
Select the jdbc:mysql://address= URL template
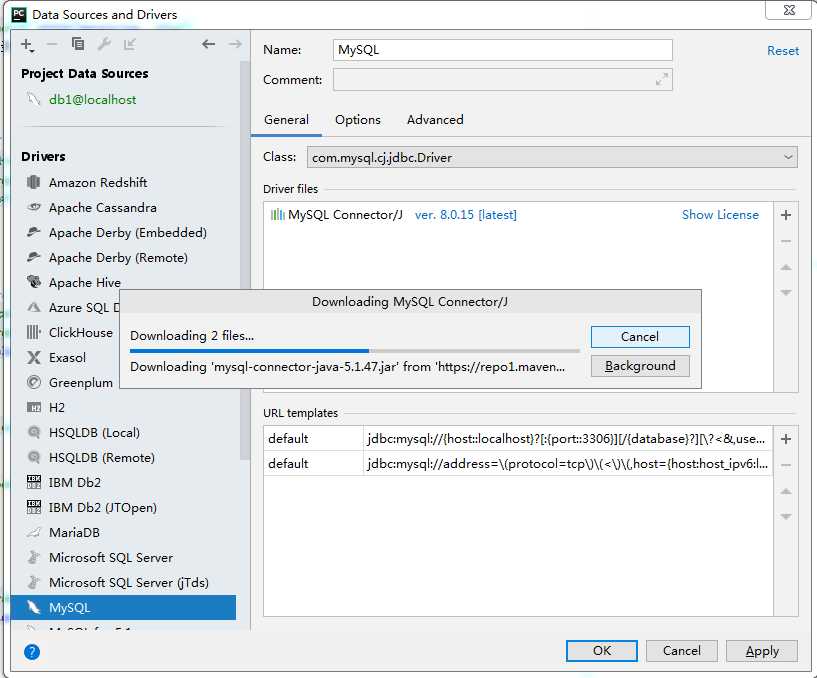[x=567, y=464]
